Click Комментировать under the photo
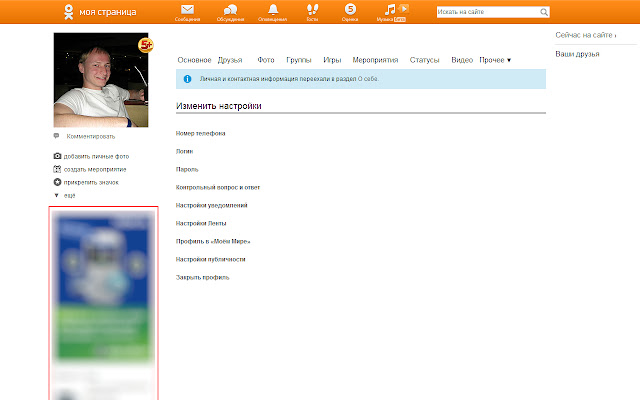 click(91, 136)
